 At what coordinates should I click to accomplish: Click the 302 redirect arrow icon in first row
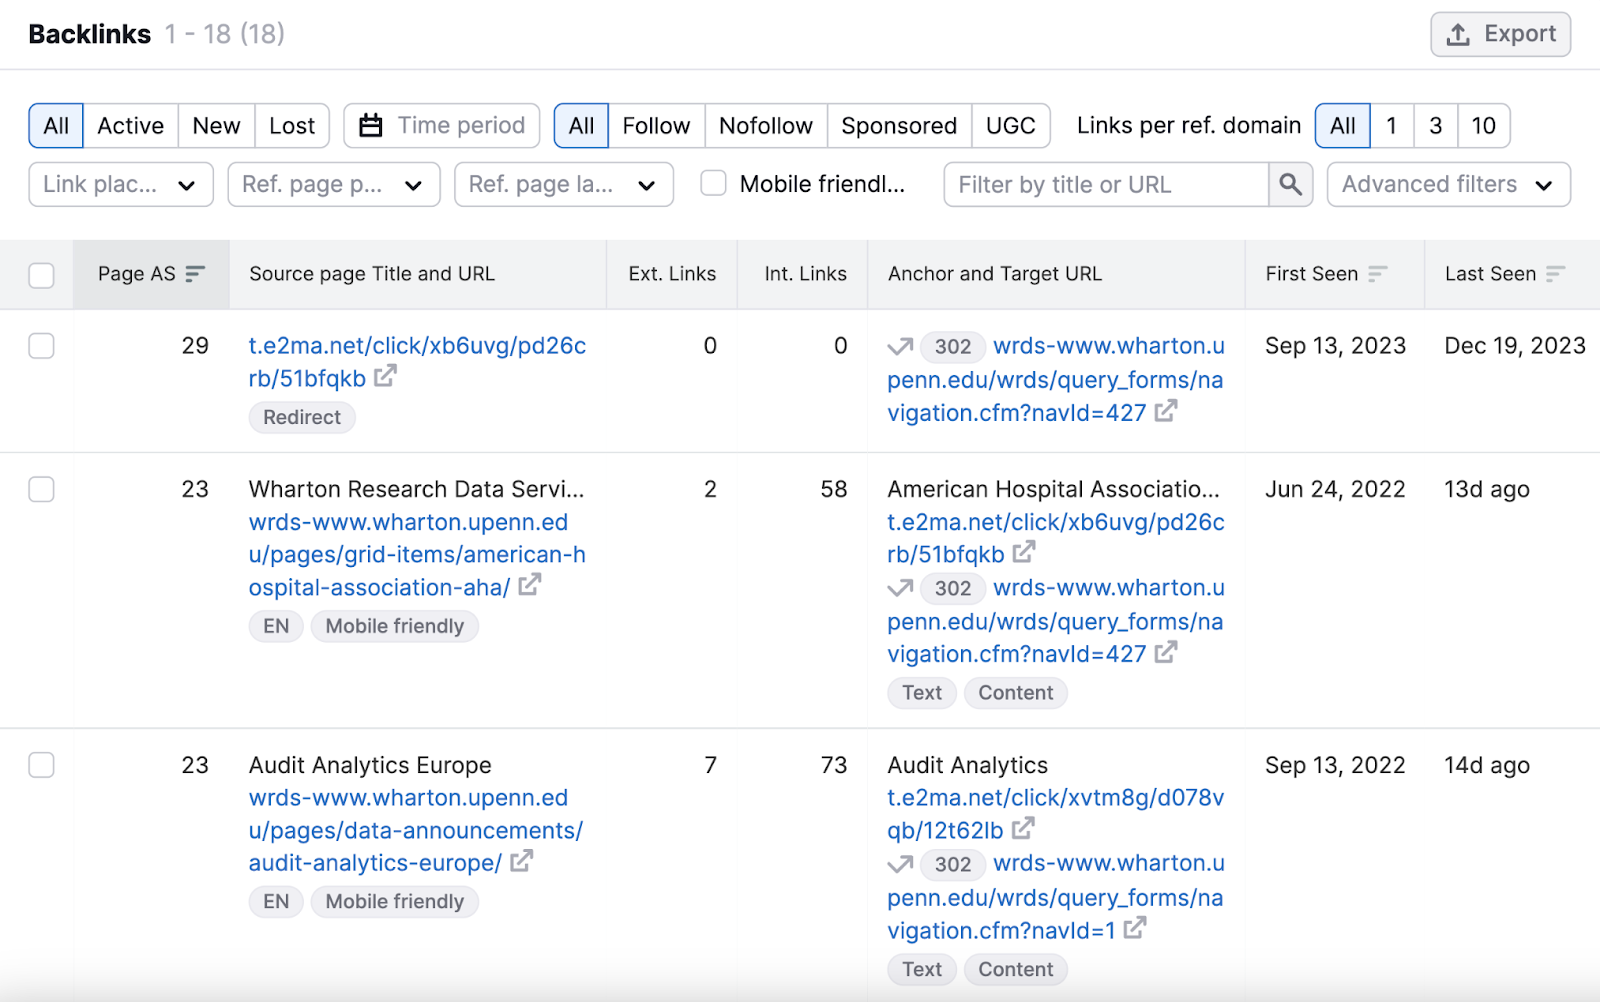coord(899,346)
